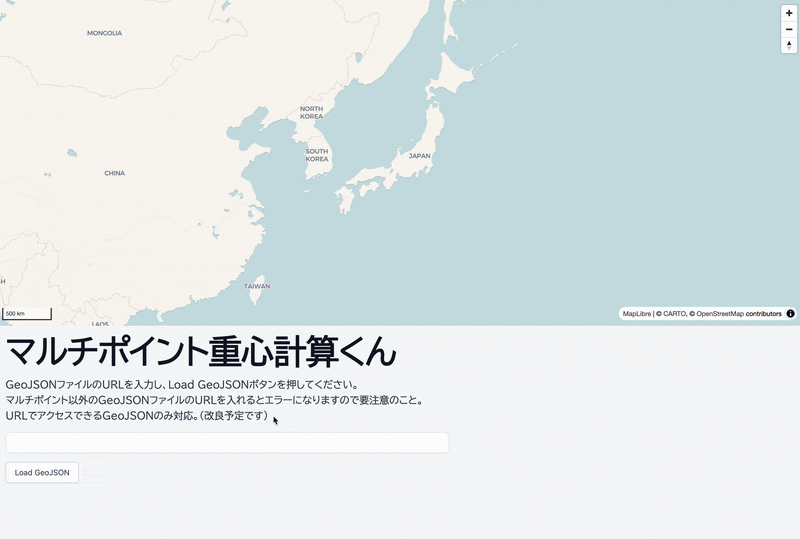This screenshot has height=539, width=800.
Task: Open the MapLibre attribution link
Action: (637, 313)
